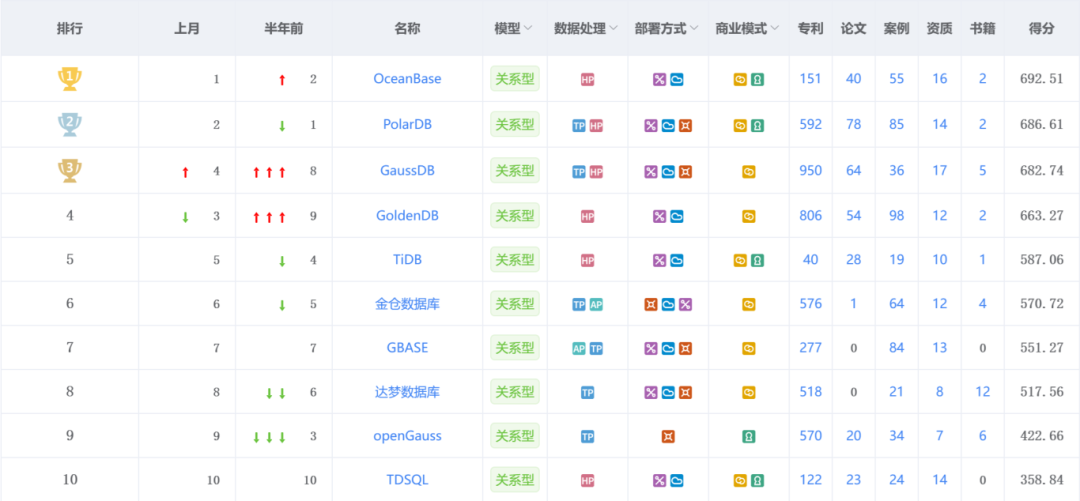Expand the 商业模式 filter dropdown
The width and height of the screenshot is (1080, 501).
coord(774,29)
